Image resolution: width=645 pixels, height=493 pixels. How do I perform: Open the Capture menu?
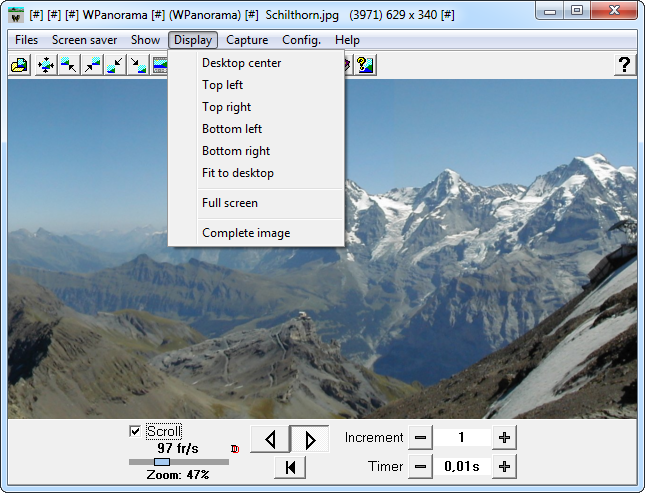(x=247, y=40)
